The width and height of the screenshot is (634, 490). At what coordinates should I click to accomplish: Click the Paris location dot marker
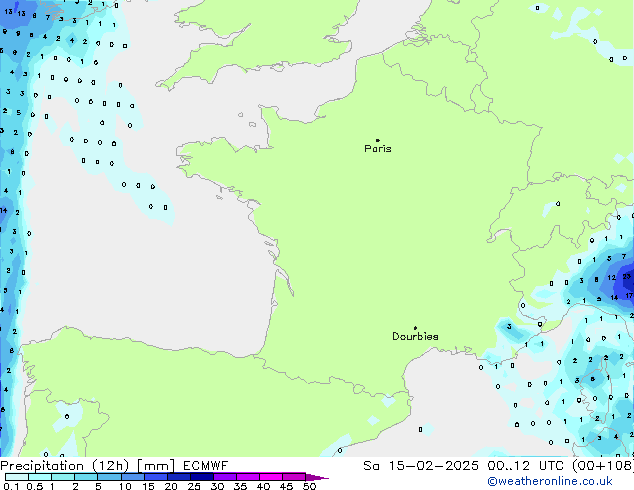(378, 140)
